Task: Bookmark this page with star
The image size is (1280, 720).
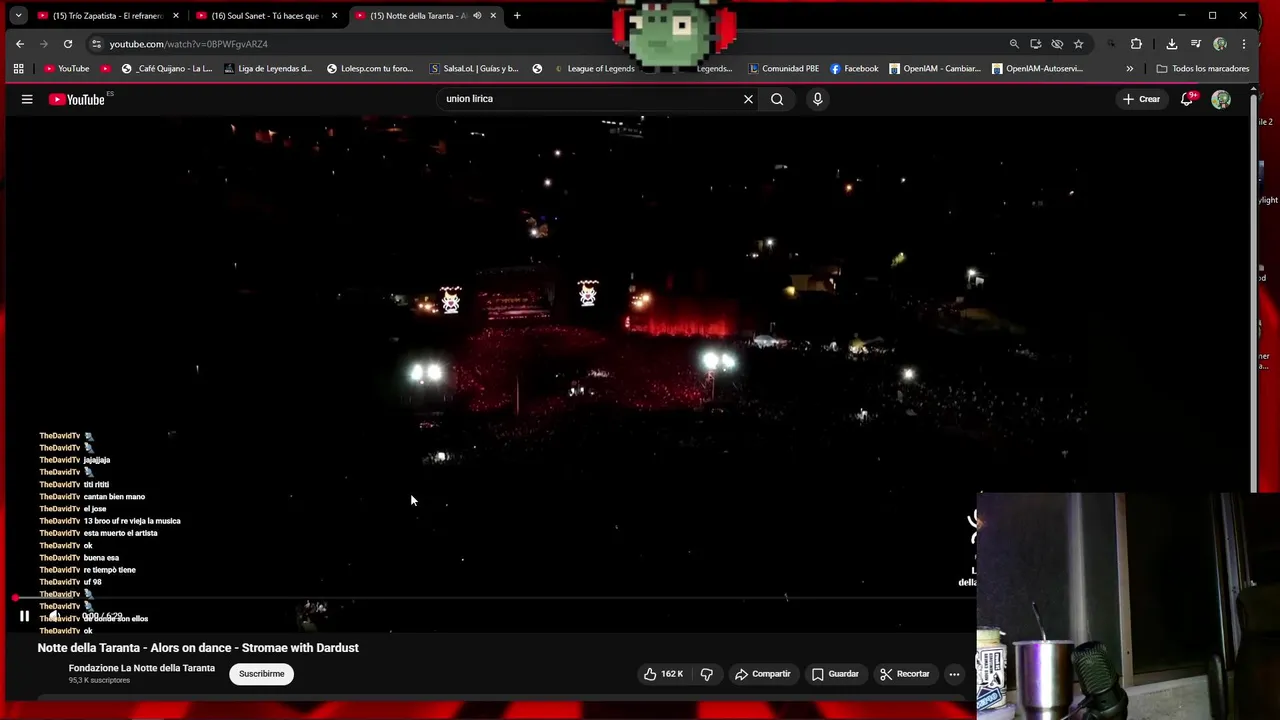Action: tap(1078, 44)
